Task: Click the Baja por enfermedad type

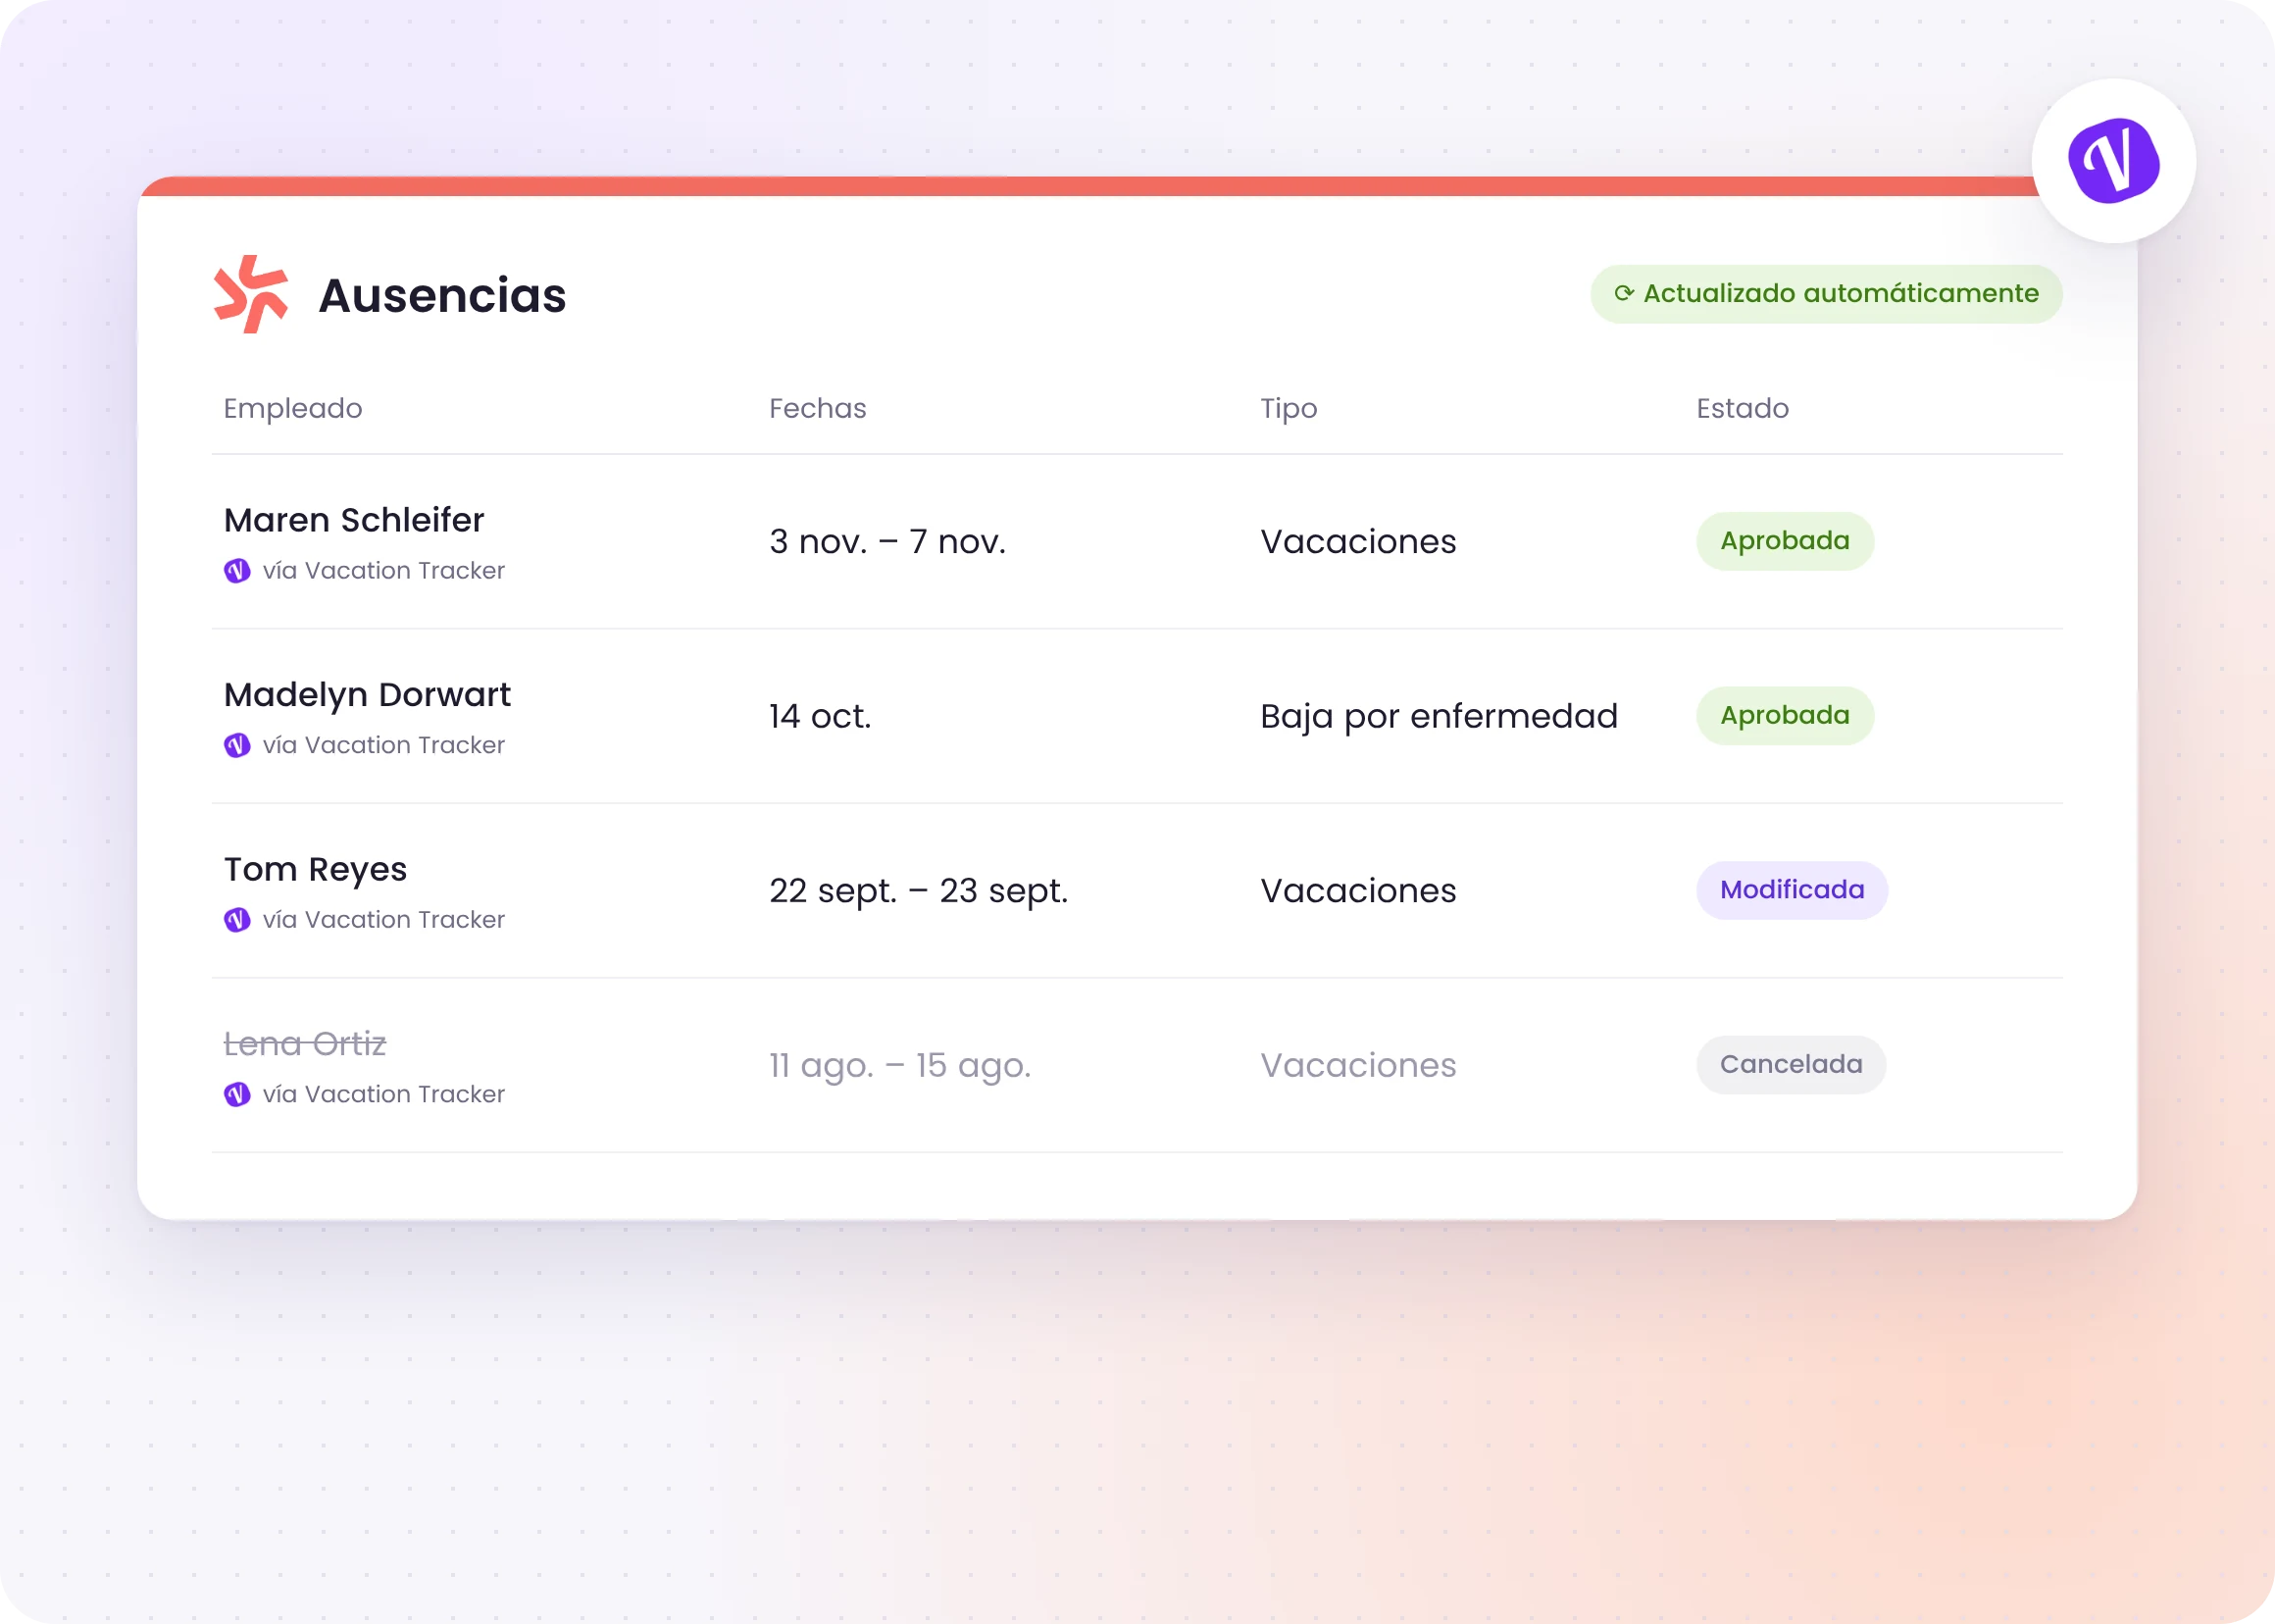Action: [1438, 716]
